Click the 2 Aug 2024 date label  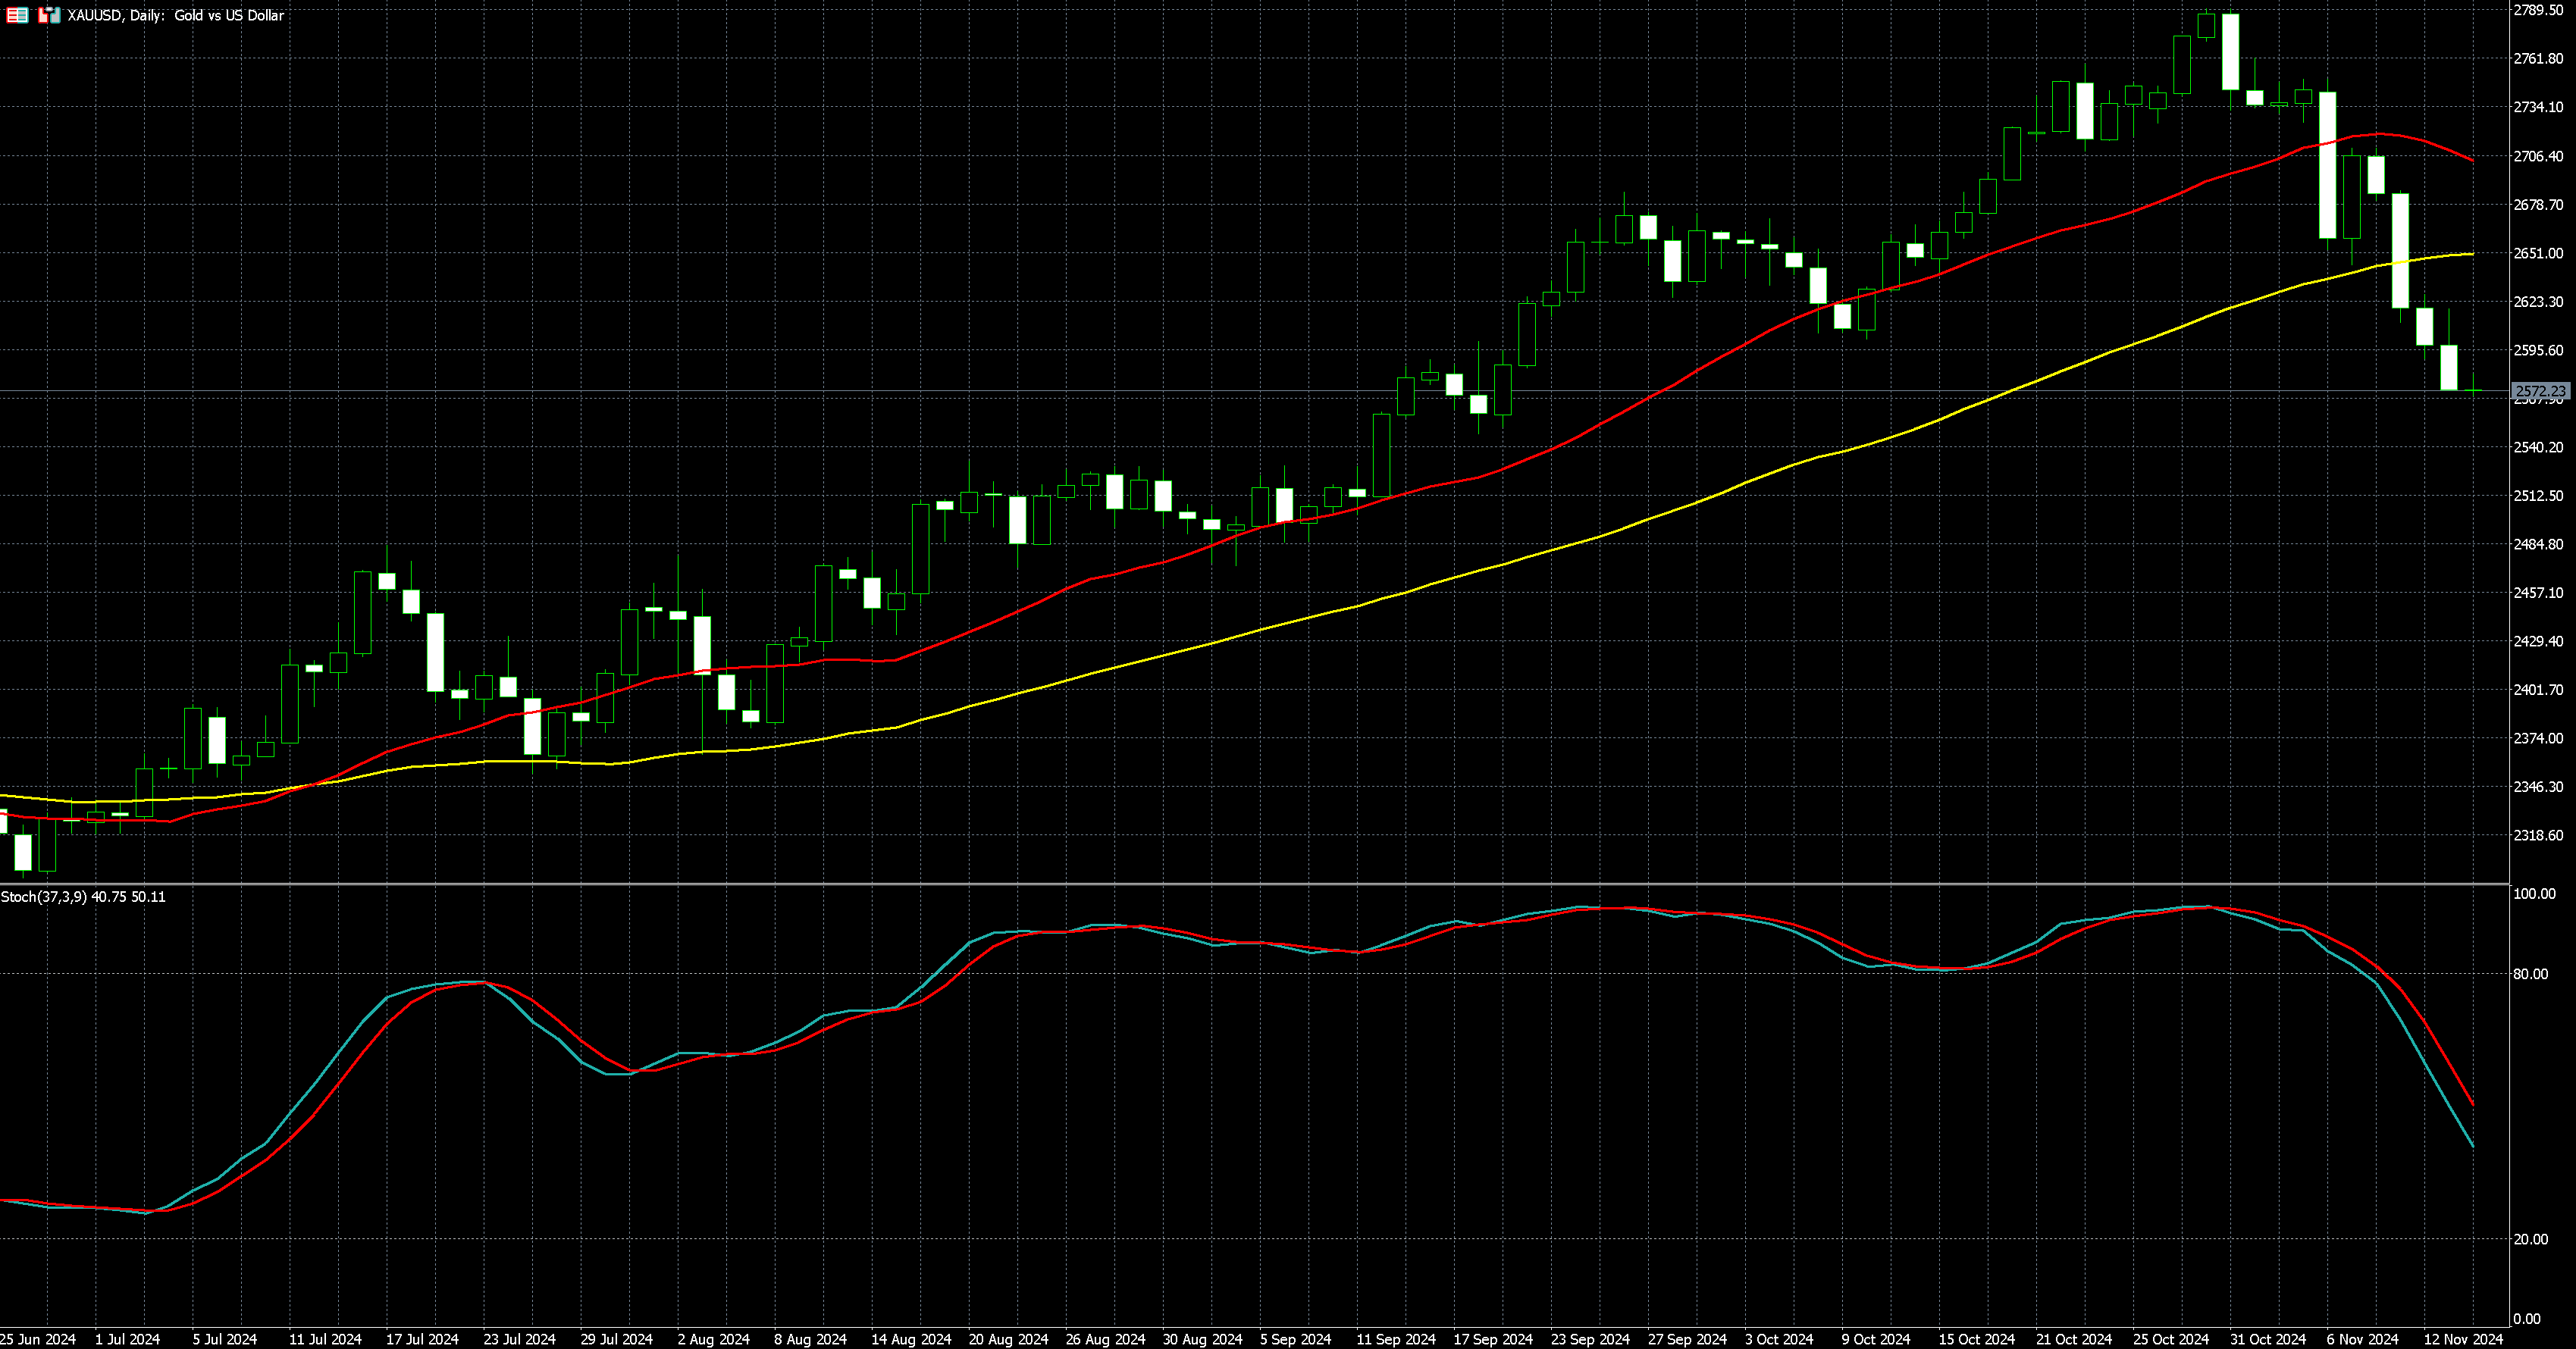point(713,1339)
